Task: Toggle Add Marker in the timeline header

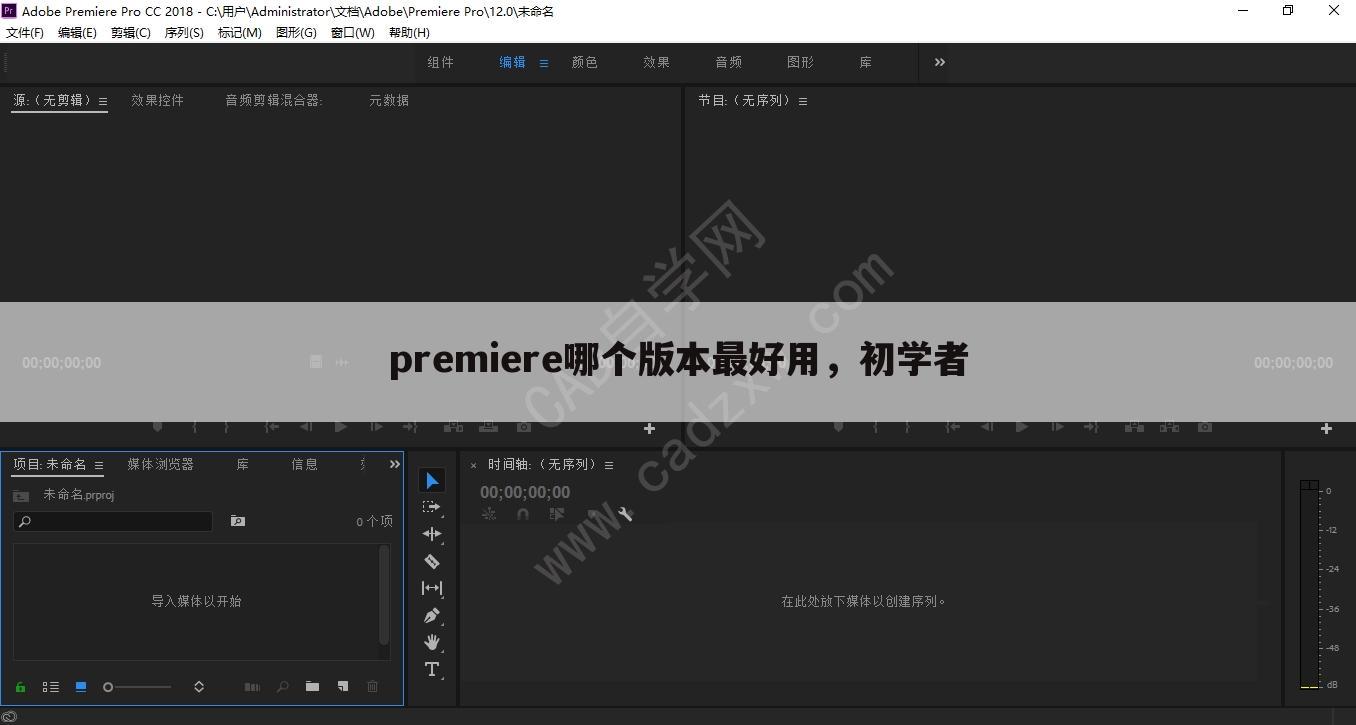Action: pos(592,514)
